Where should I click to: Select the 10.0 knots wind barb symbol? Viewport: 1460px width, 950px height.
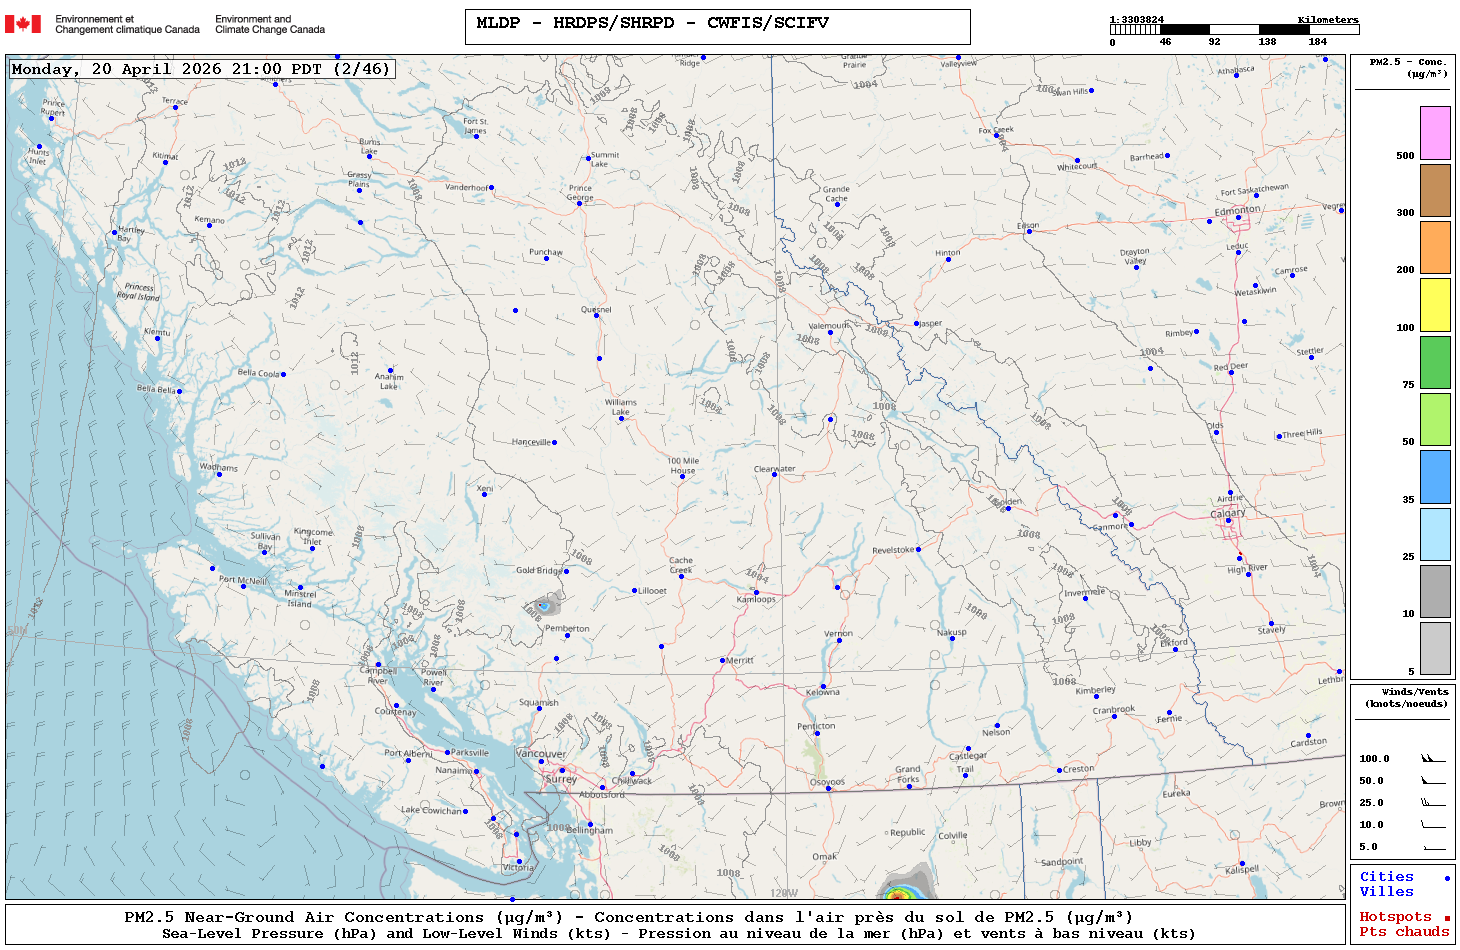tap(1433, 825)
